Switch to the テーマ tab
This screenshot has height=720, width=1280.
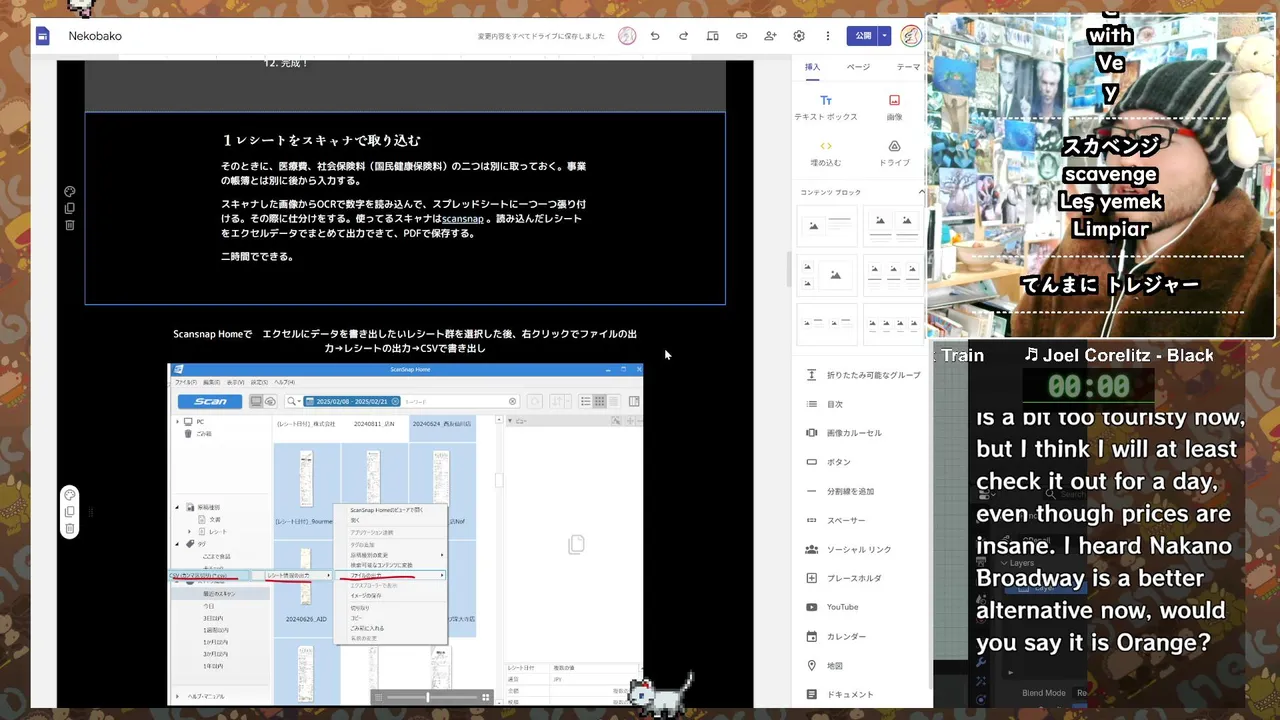[908, 67]
